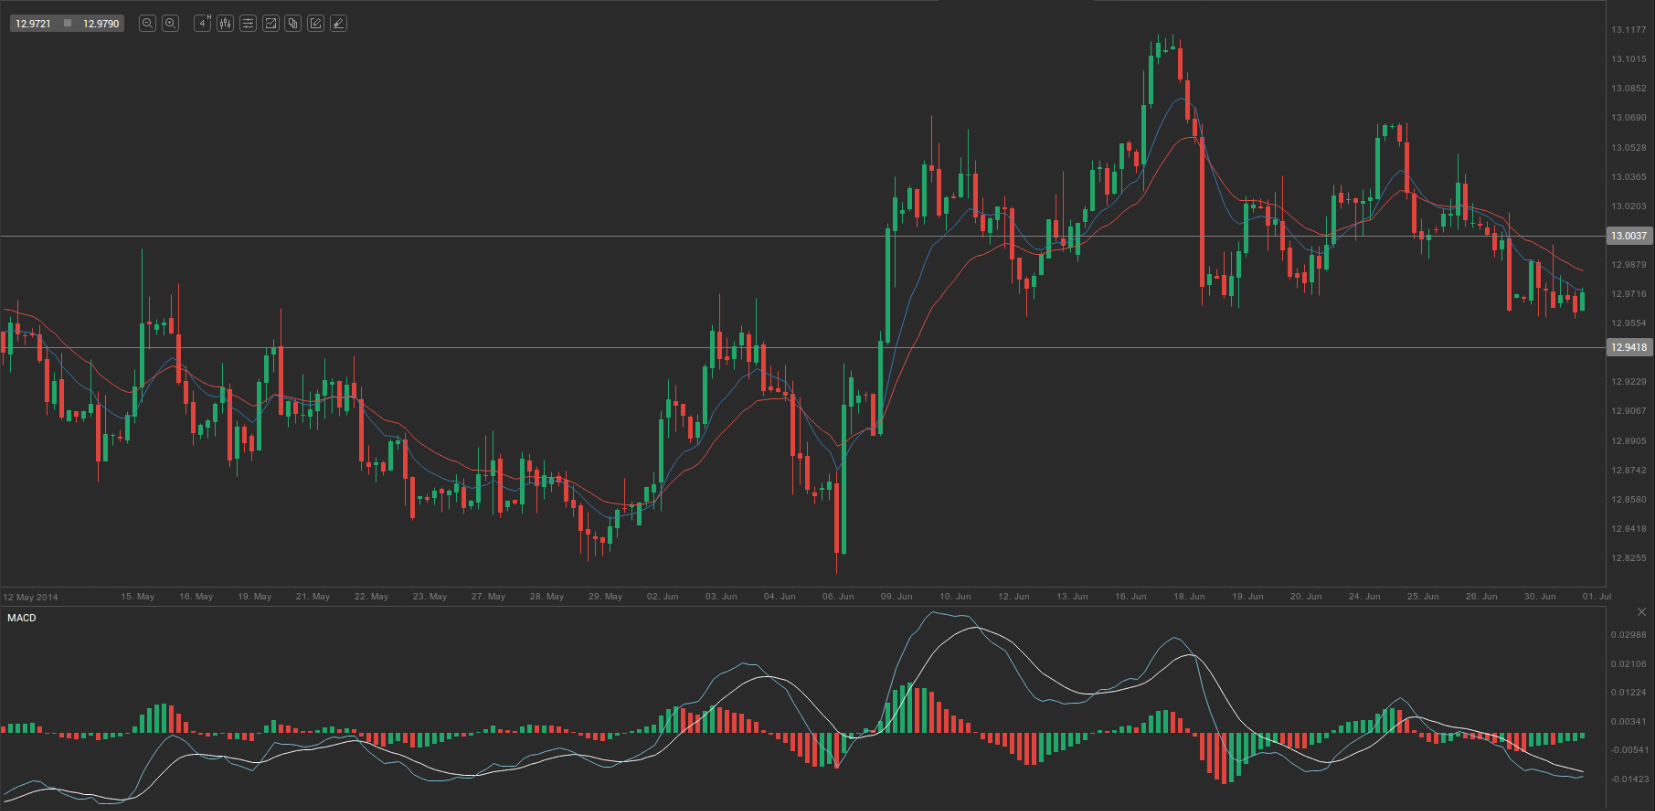Click the MACD panel label
The image size is (1655, 811).
pos(22,618)
